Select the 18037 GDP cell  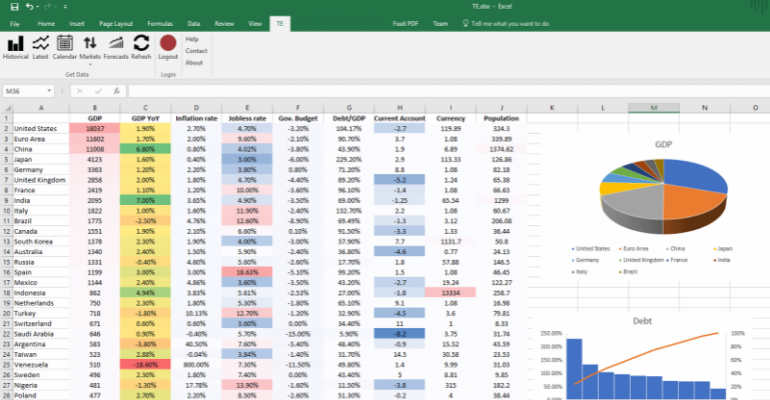click(95, 129)
